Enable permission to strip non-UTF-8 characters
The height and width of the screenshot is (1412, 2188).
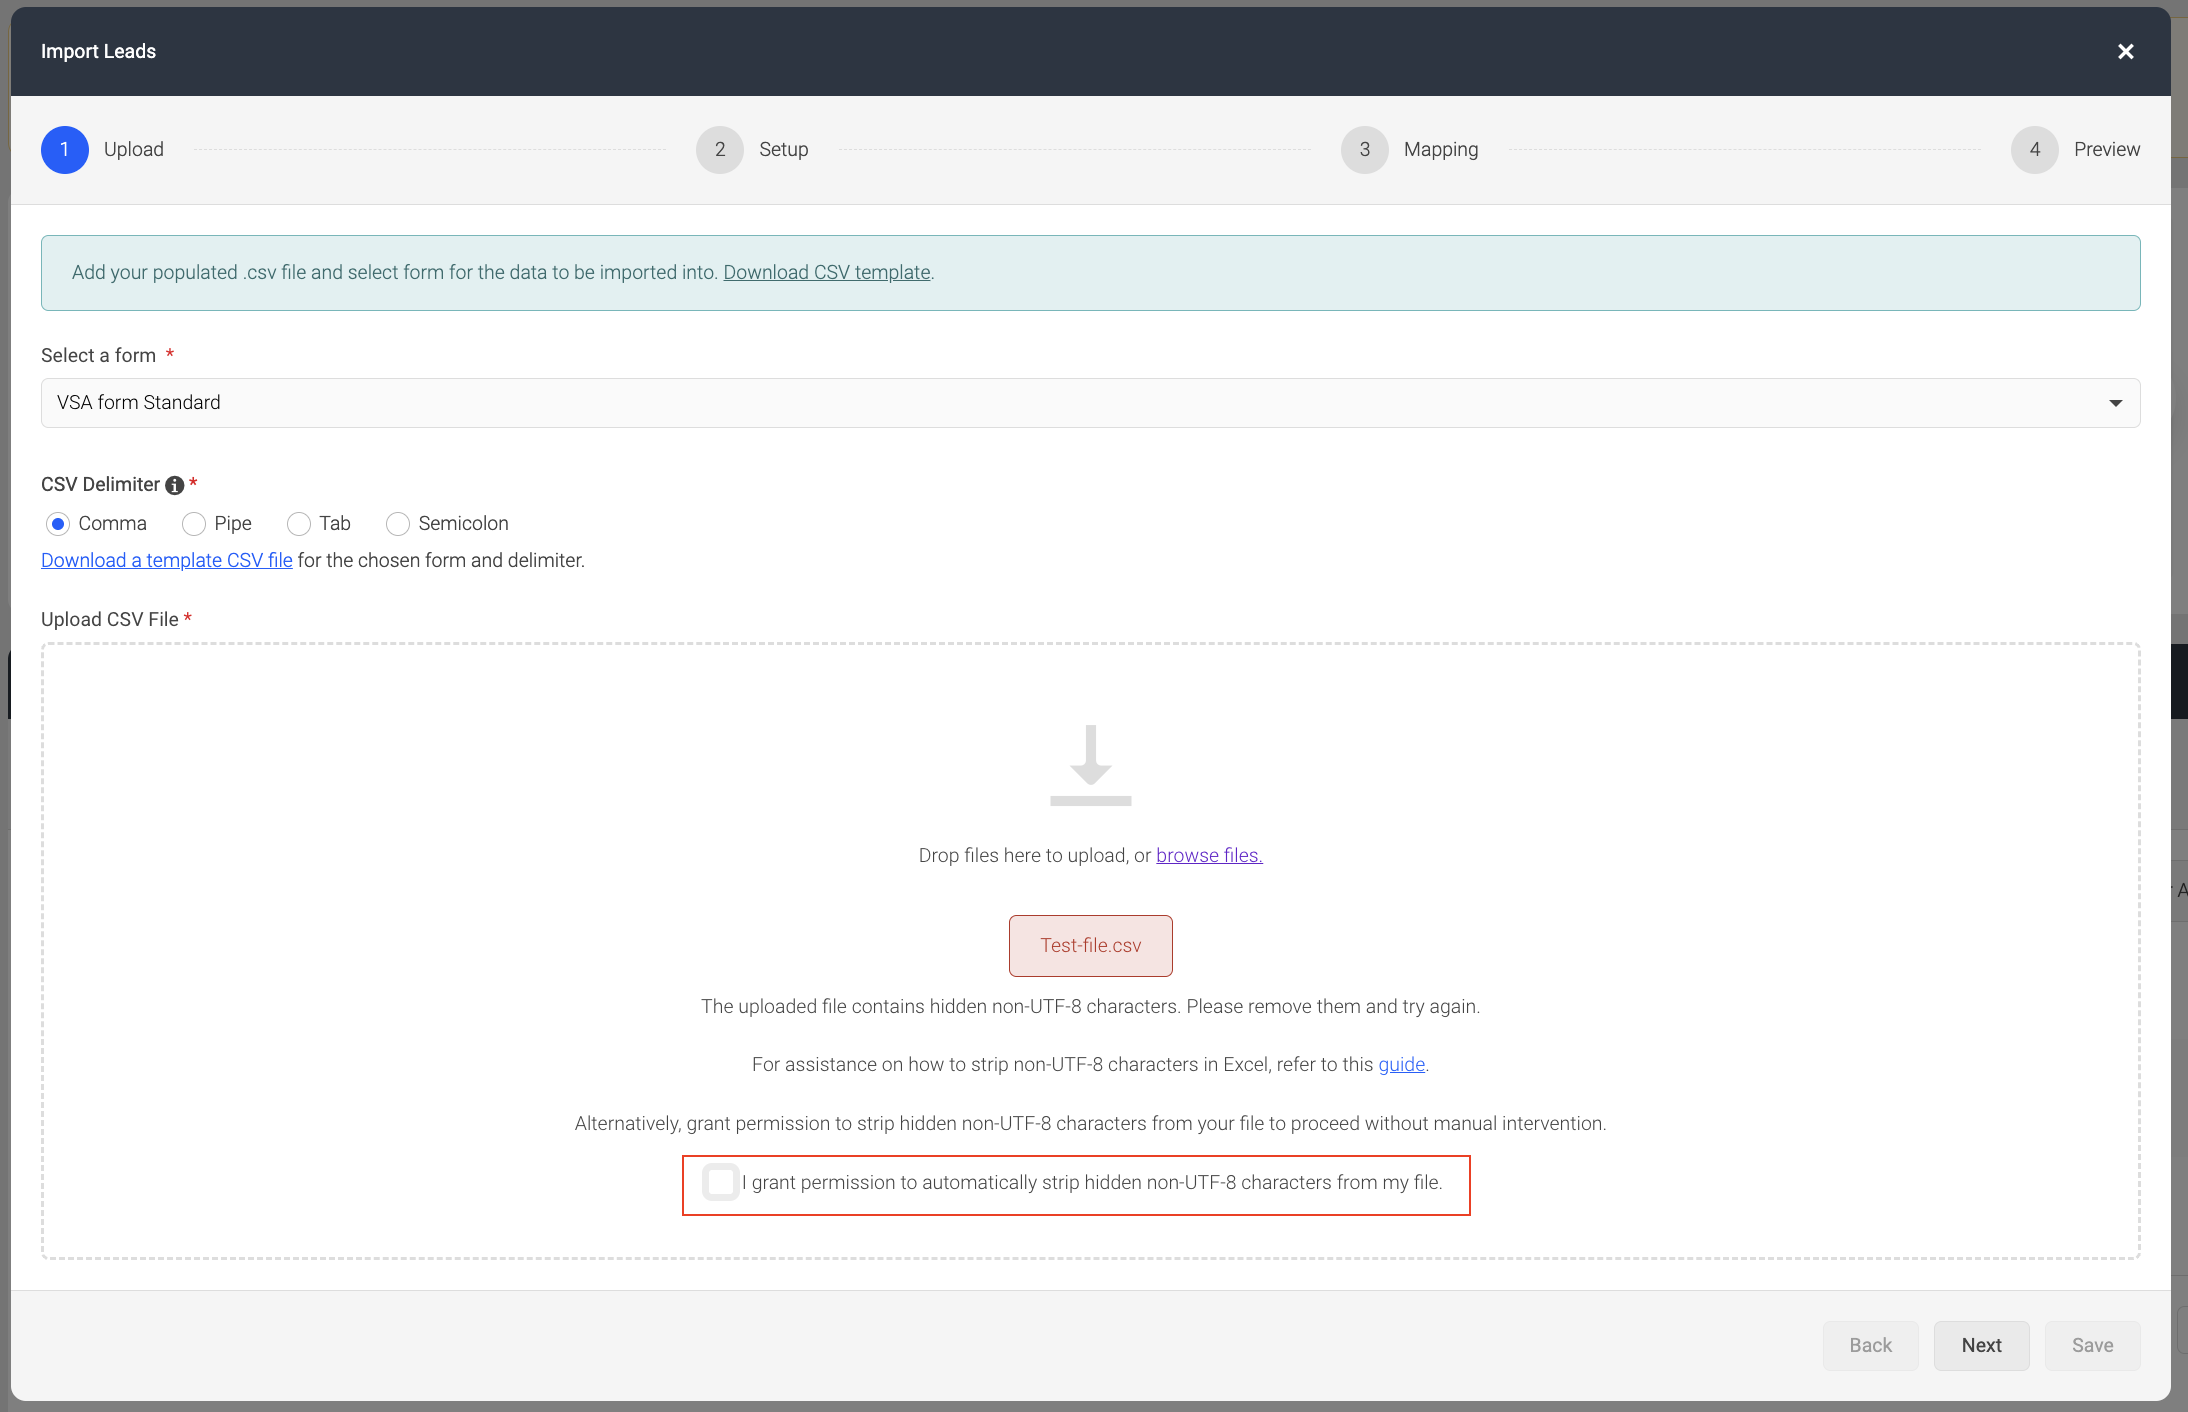point(720,1182)
